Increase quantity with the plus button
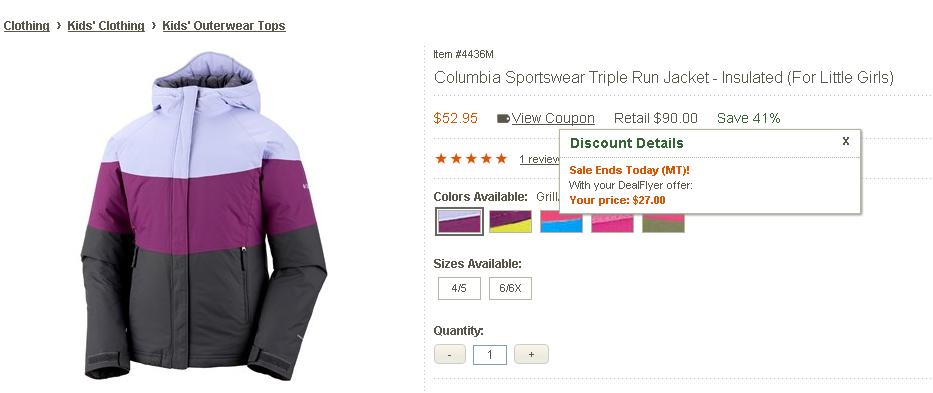 click(531, 354)
